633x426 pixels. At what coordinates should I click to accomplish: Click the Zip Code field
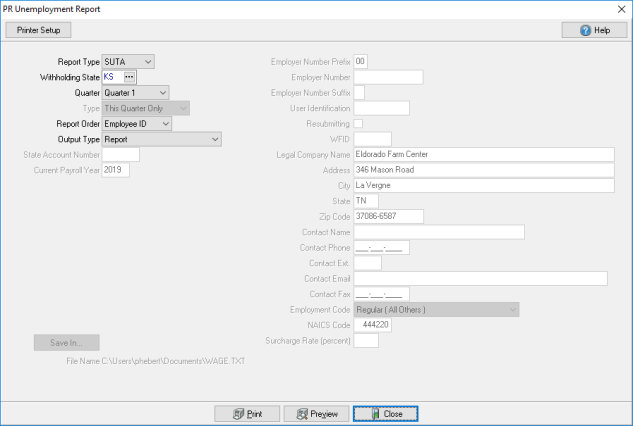click(x=389, y=216)
